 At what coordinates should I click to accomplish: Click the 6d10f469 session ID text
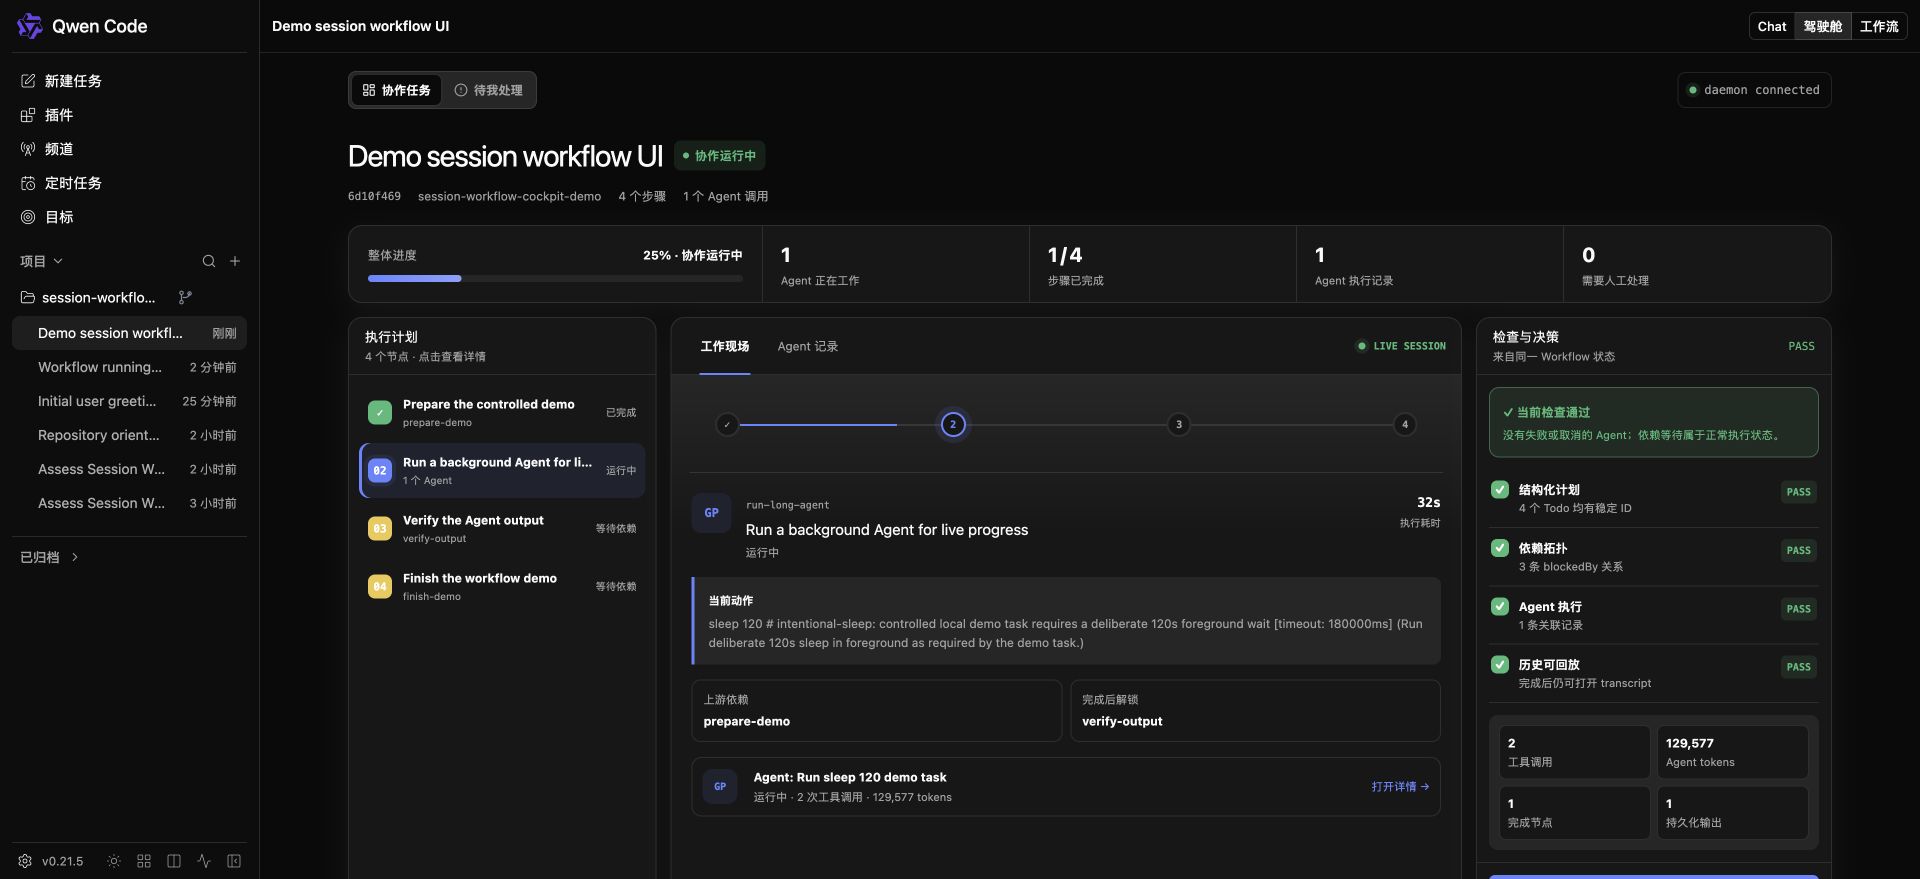[x=374, y=197]
